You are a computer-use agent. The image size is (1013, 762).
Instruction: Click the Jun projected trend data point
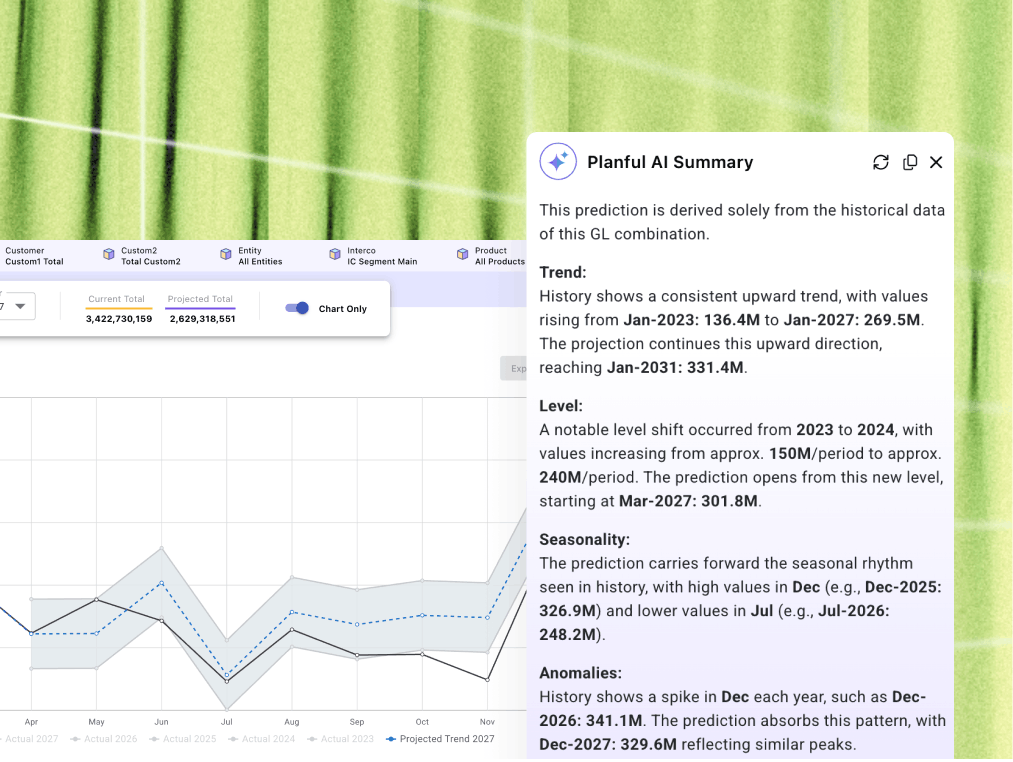162,583
